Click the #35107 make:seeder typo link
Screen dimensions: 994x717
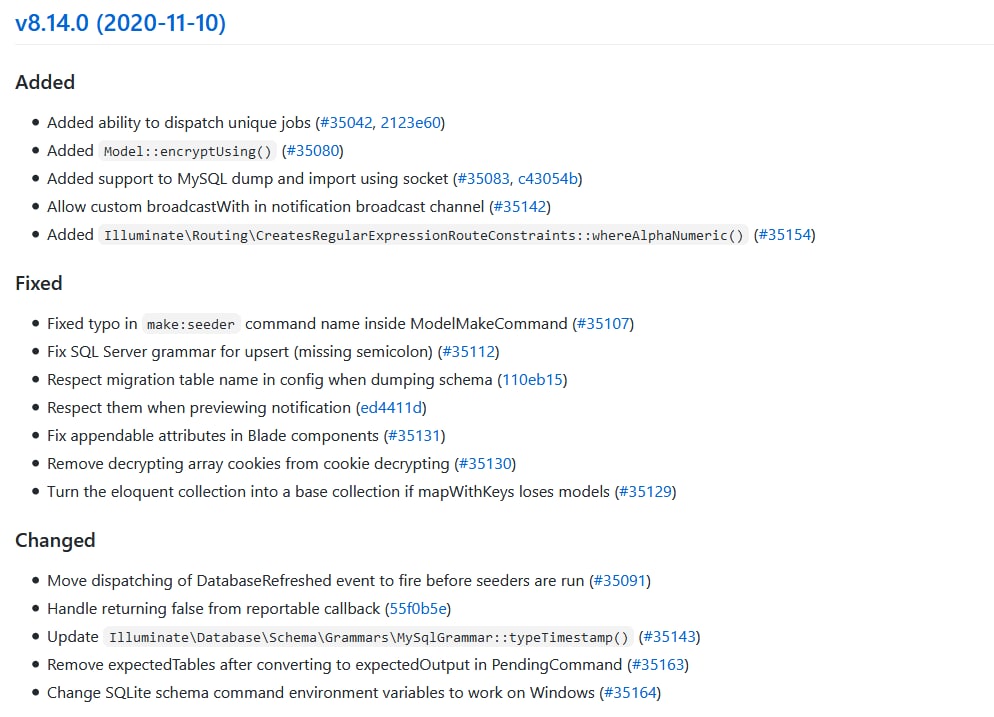pos(603,324)
